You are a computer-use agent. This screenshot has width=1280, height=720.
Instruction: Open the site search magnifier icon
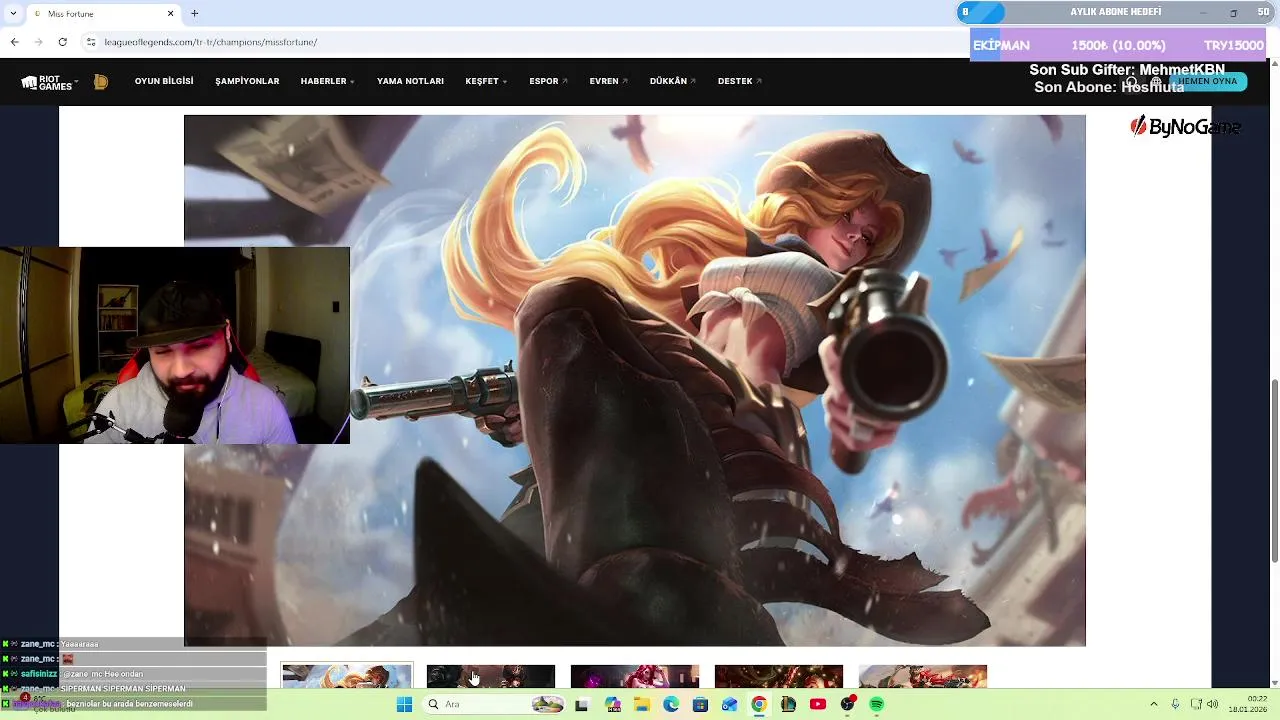[1131, 82]
